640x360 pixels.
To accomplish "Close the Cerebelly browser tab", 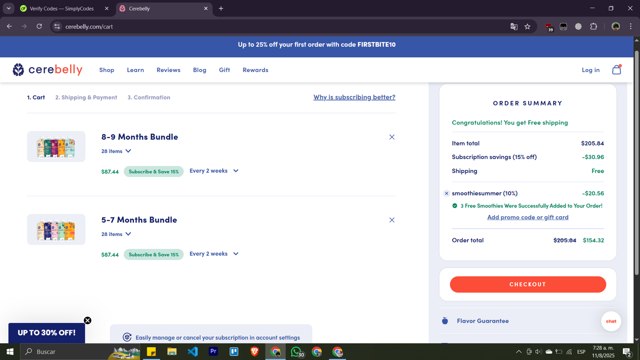I will click(x=206, y=9).
